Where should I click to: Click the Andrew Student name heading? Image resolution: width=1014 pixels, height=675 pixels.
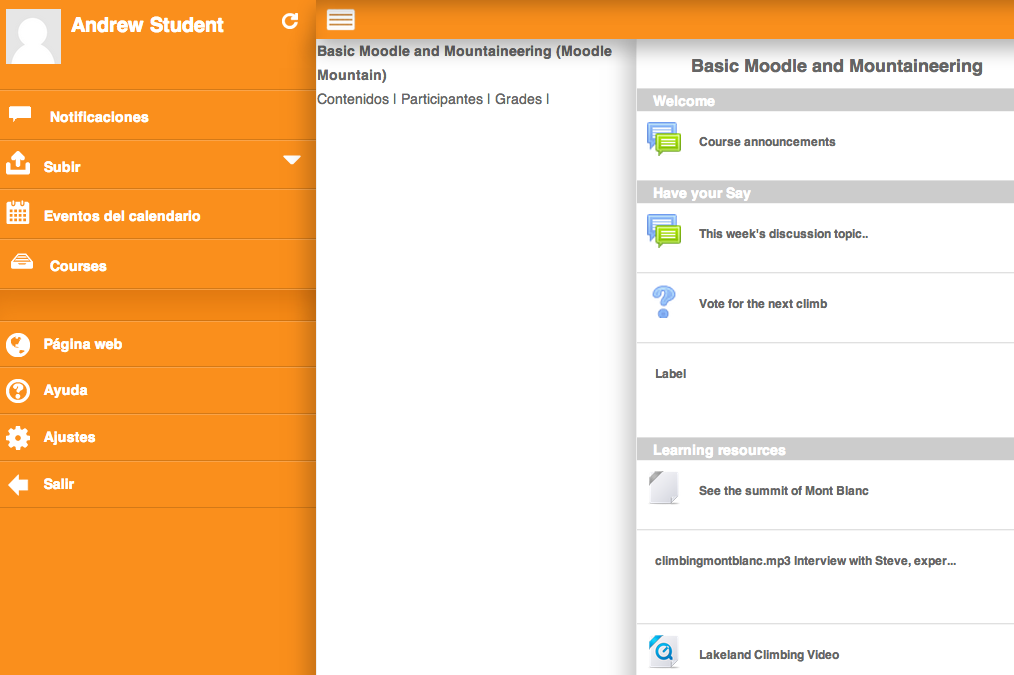pyautogui.click(x=147, y=25)
